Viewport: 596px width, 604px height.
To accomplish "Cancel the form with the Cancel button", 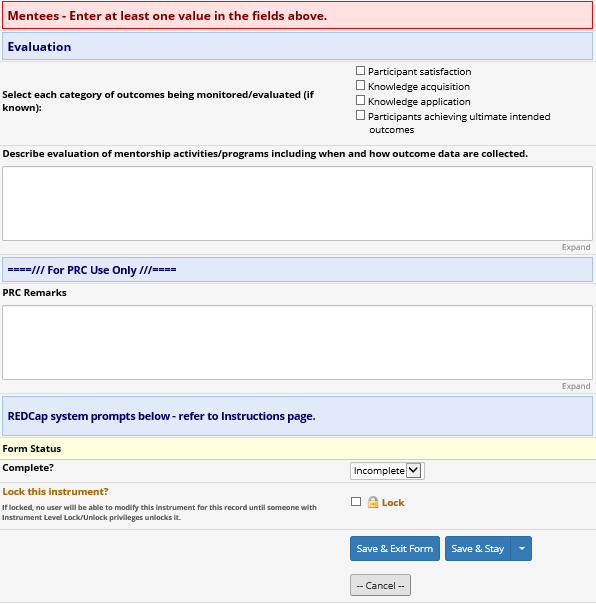I will click(380, 585).
